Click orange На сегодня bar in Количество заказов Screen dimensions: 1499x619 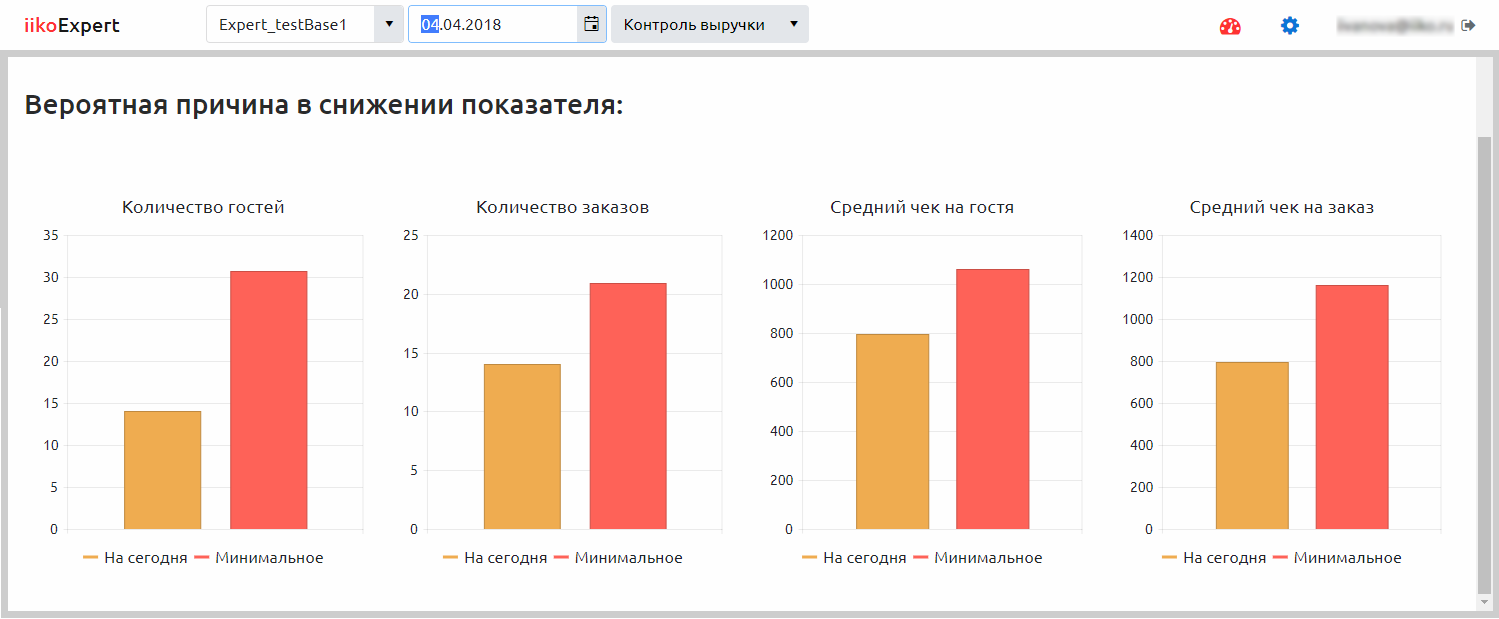[x=522, y=446]
